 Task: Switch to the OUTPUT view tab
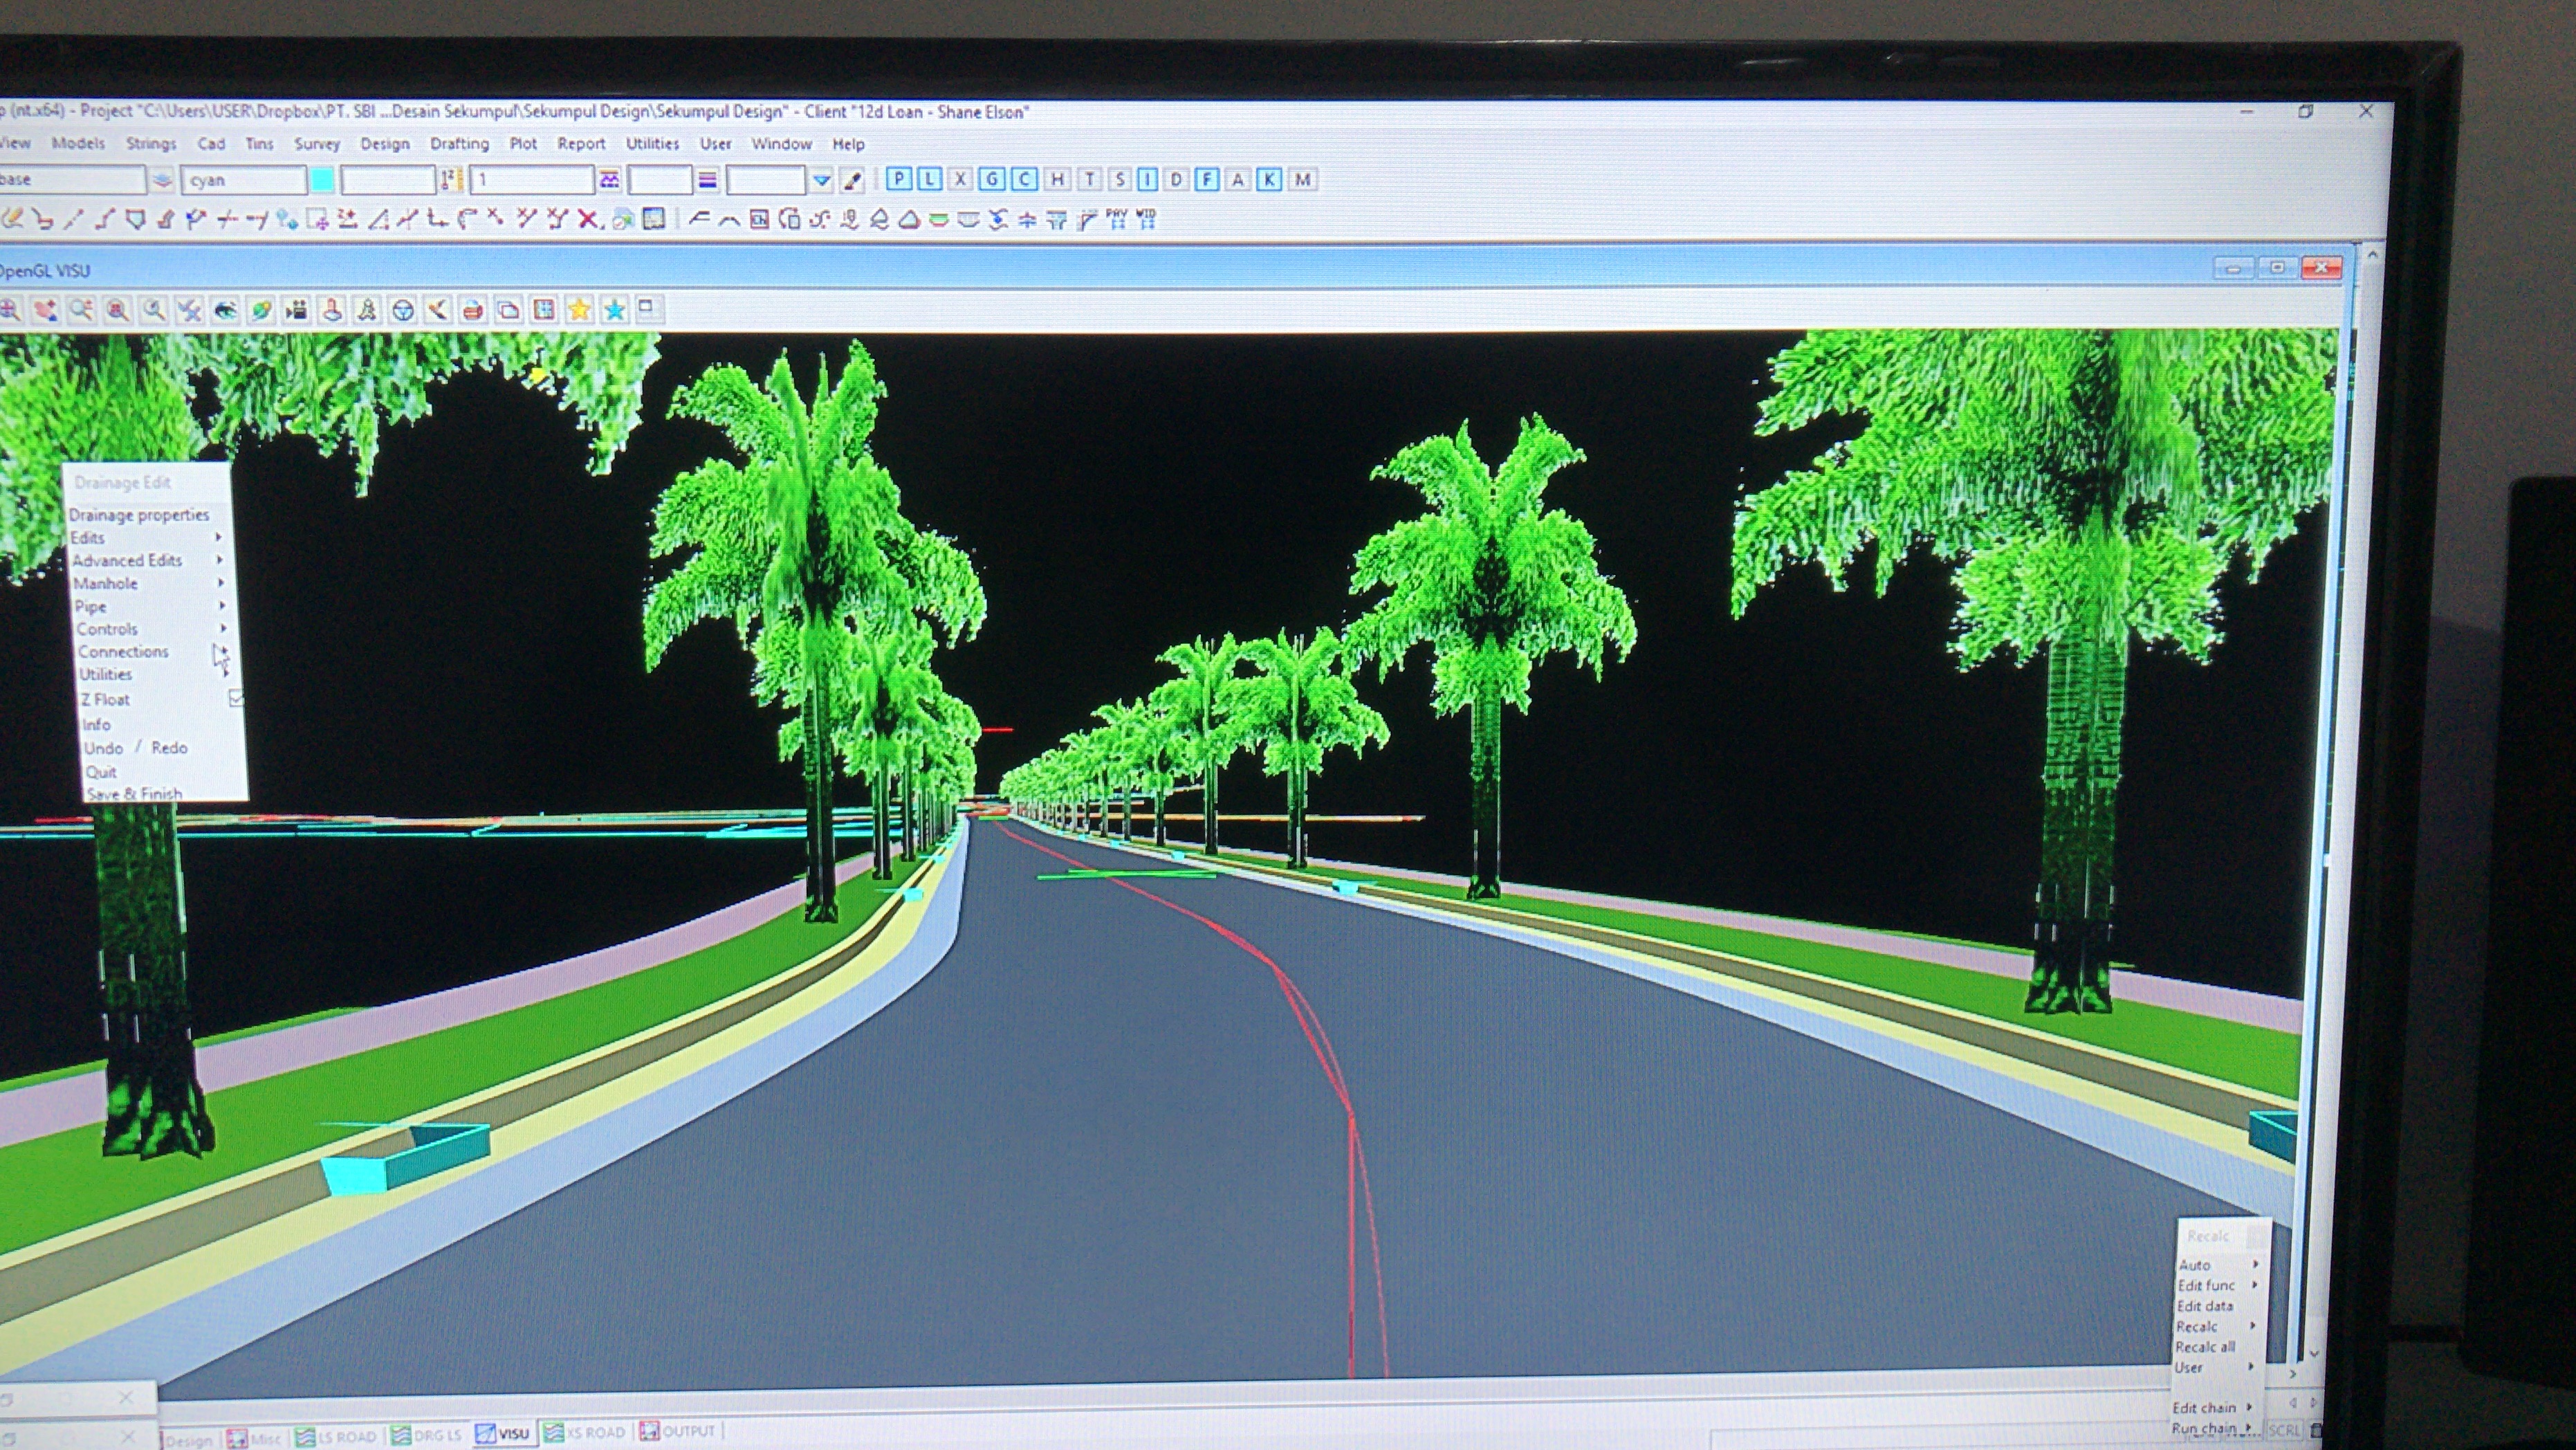pos(678,1431)
